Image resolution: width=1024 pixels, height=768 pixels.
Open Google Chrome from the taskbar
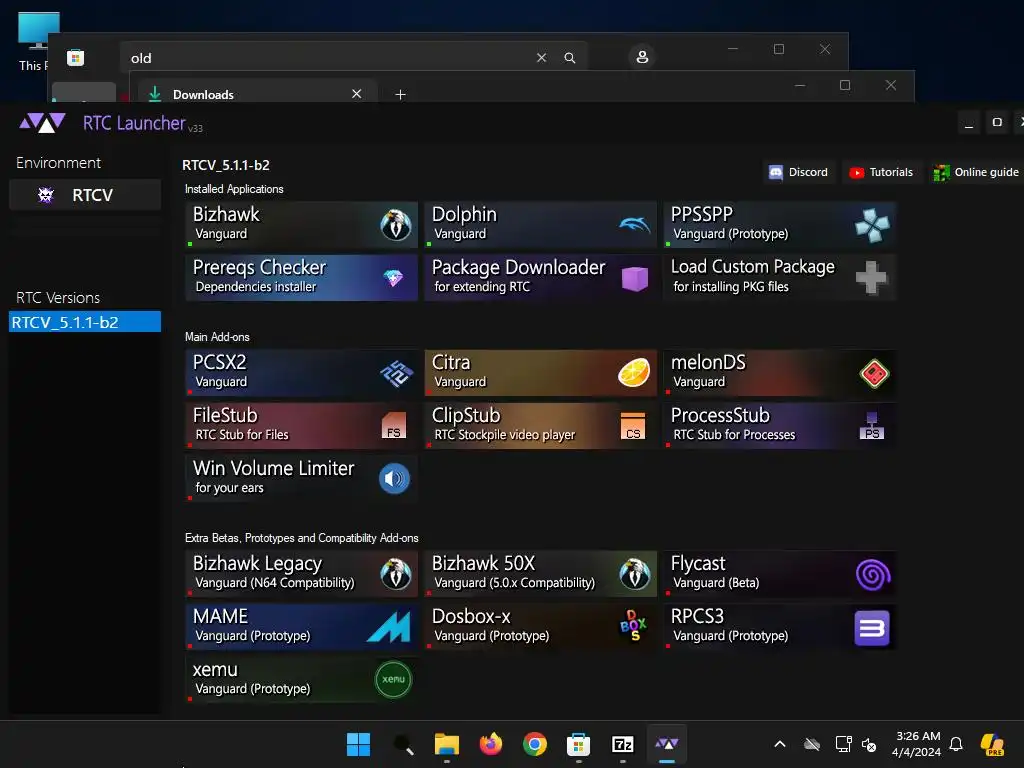pyautogui.click(x=535, y=744)
